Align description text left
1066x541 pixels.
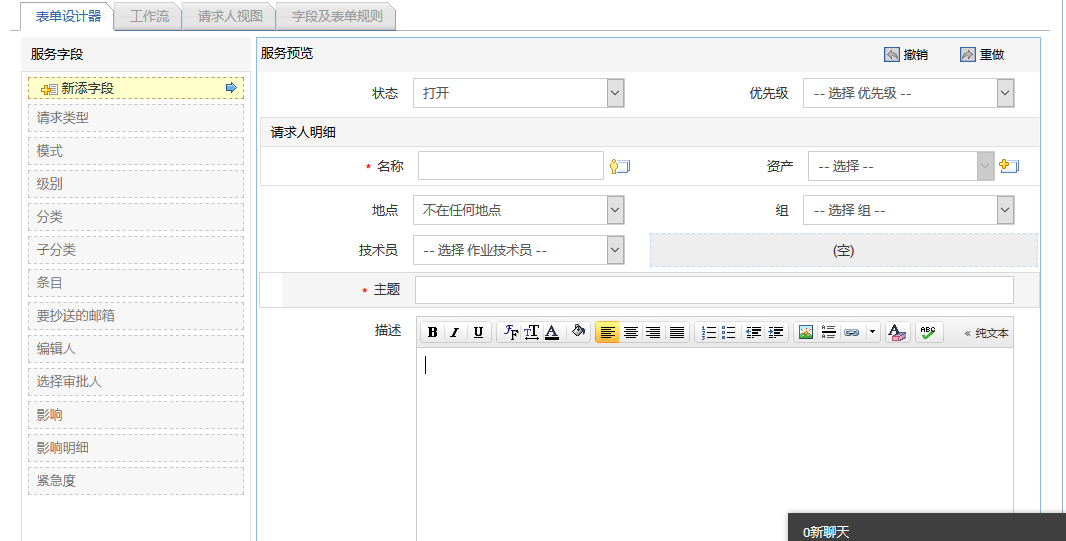tap(607, 332)
